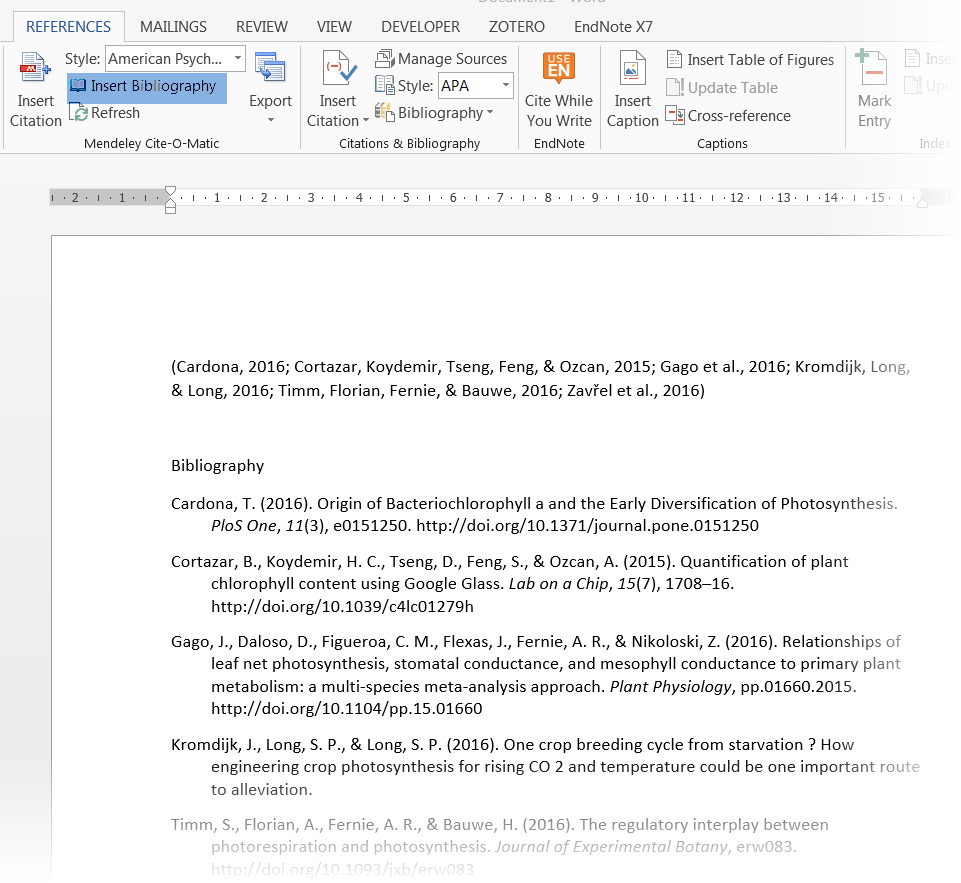Click the Mendeley Export icon
The width and height of the screenshot is (961, 883).
(x=270, y=67)
